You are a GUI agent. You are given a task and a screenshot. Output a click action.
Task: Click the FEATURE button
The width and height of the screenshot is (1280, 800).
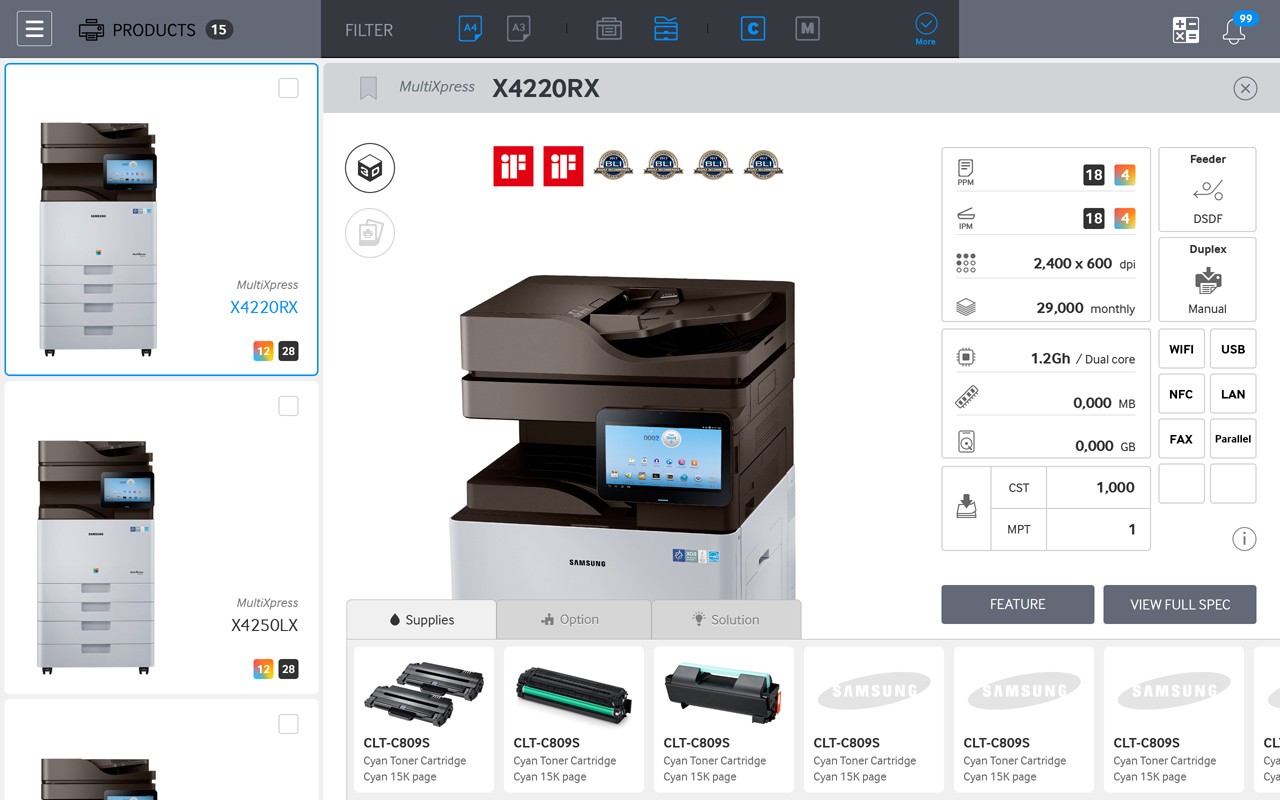(x=1017, y=604)
